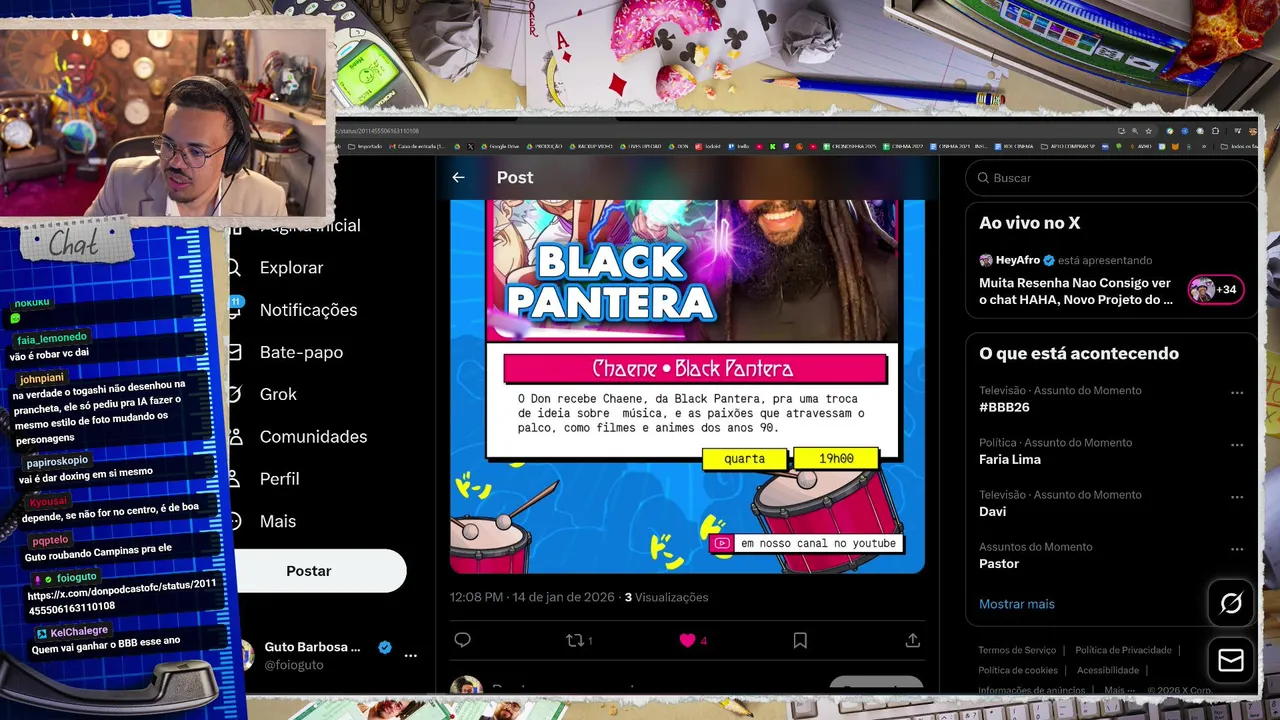The height and width of the screenshot is (720, 1280).
Task: Click the search magnifier icon in Buscar
Action: tap(983, 178)
